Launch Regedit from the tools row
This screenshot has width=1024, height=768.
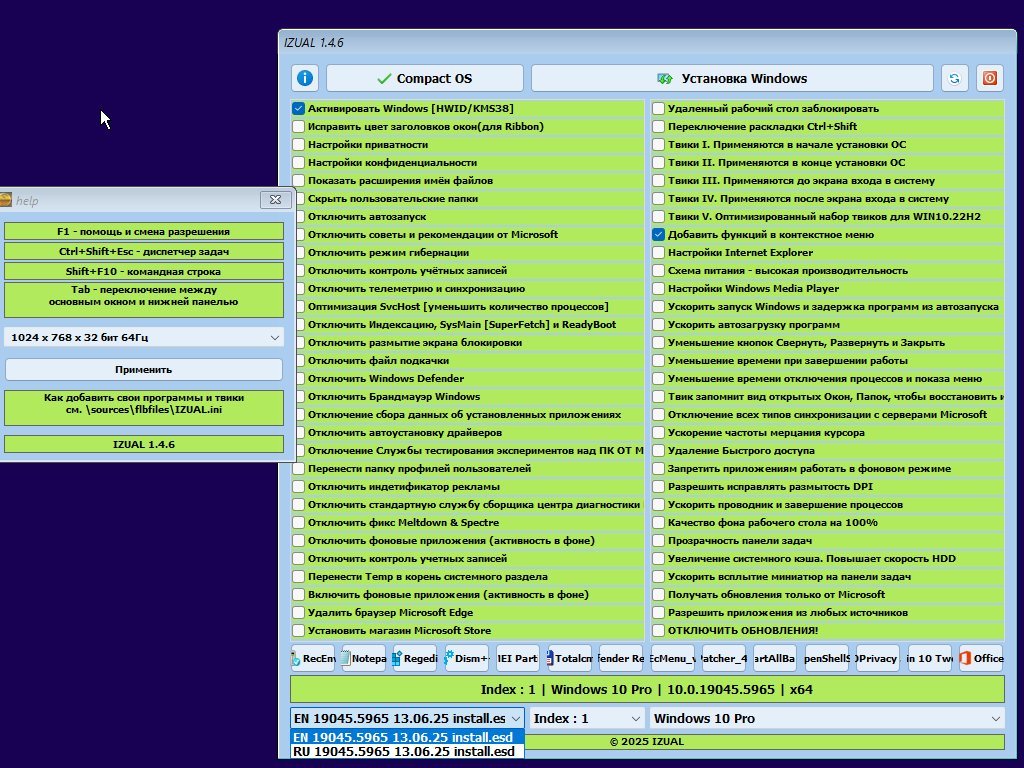click(x=415, y=658)
